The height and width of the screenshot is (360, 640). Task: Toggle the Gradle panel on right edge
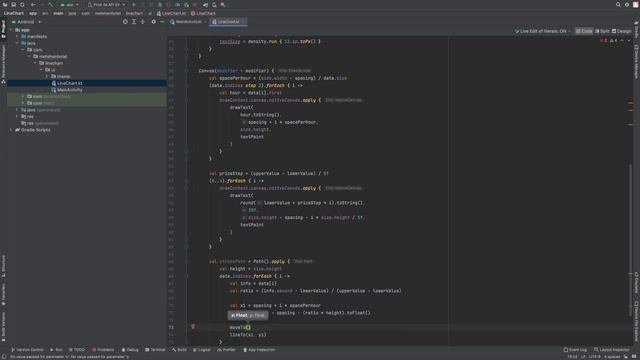pyautogui.click(x=636, y=29)
